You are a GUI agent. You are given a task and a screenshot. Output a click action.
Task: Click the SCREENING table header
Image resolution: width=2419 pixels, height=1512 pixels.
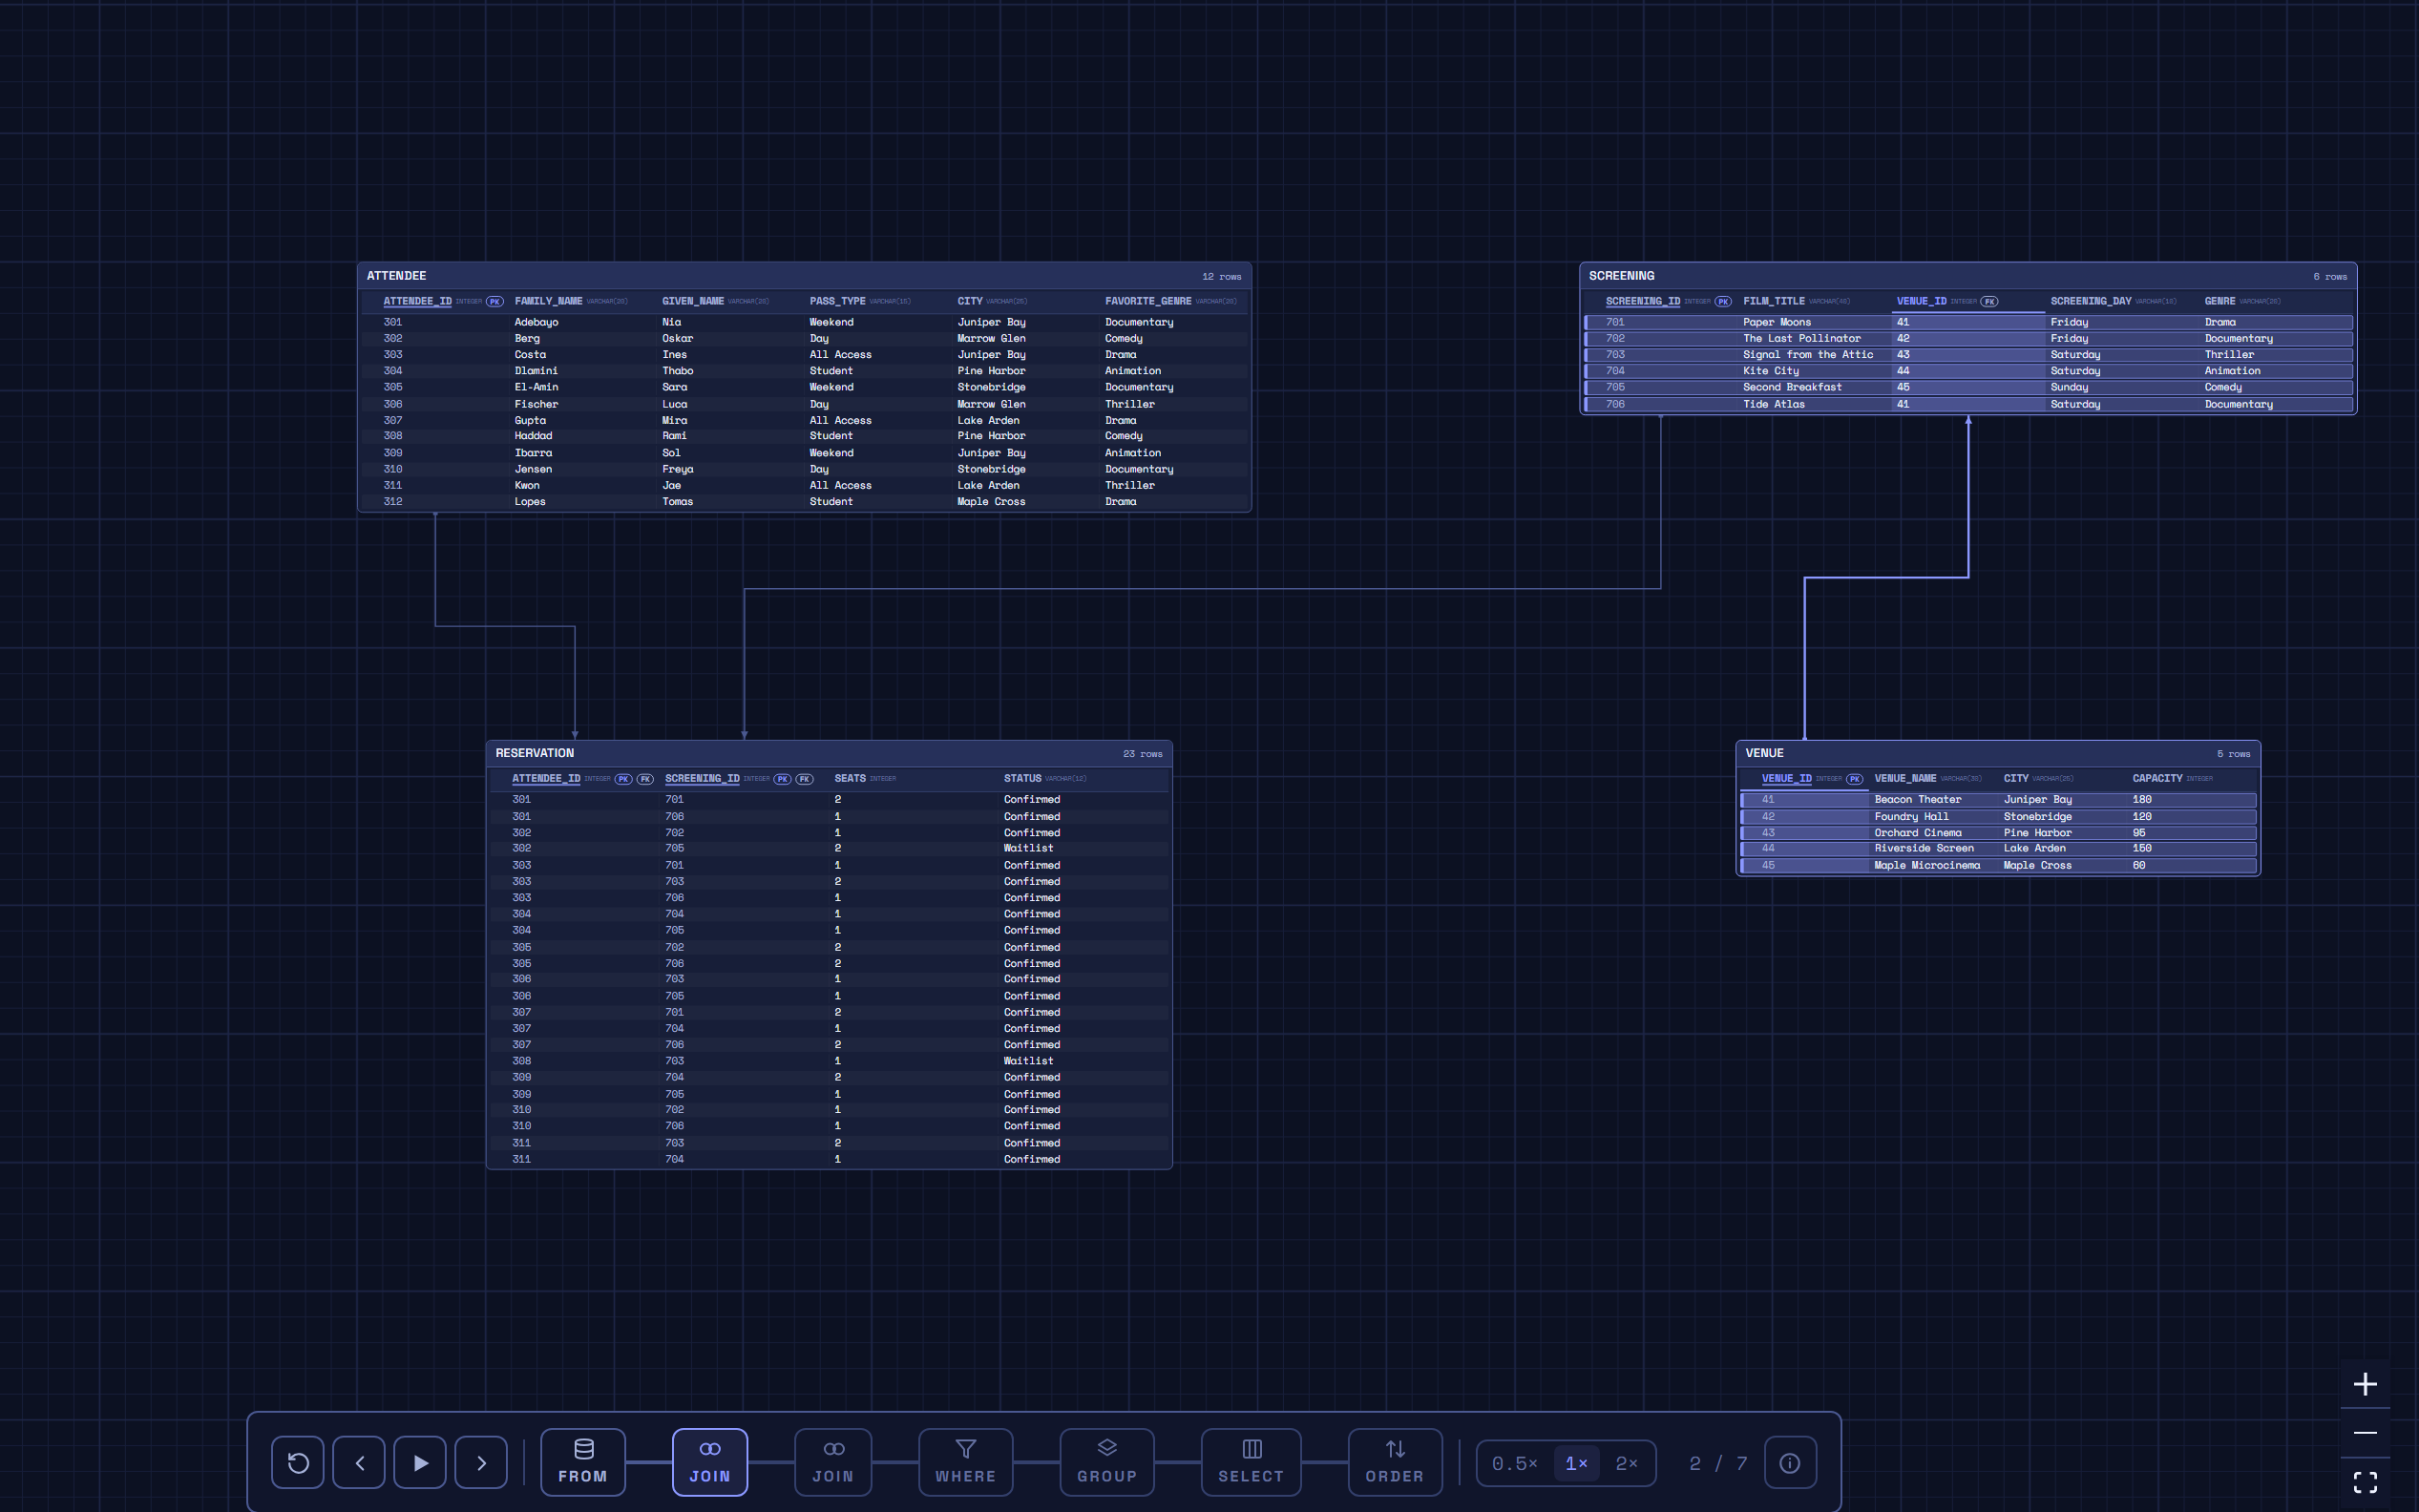pyautogui.click(x=1968, y=276)
